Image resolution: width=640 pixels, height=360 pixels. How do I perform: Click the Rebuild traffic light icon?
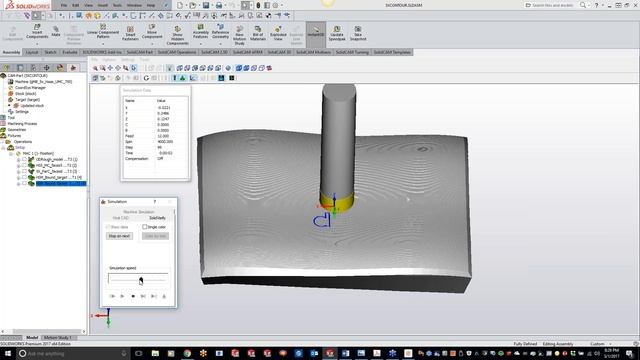point(258,5)
